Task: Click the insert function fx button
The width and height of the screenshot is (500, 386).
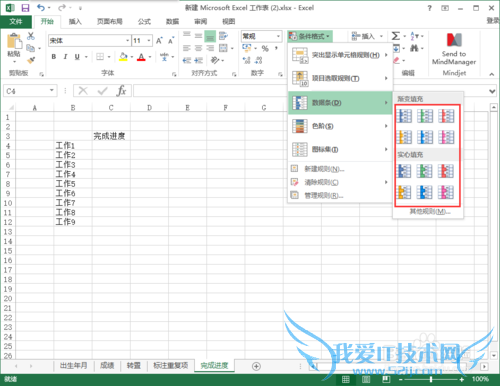Action: (121, 91)
